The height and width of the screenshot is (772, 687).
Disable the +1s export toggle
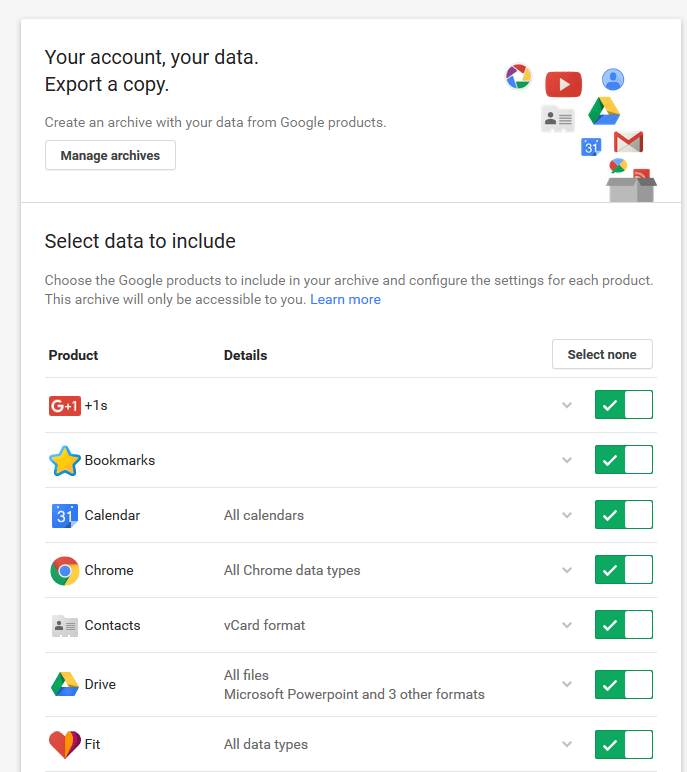coord(623,405)
